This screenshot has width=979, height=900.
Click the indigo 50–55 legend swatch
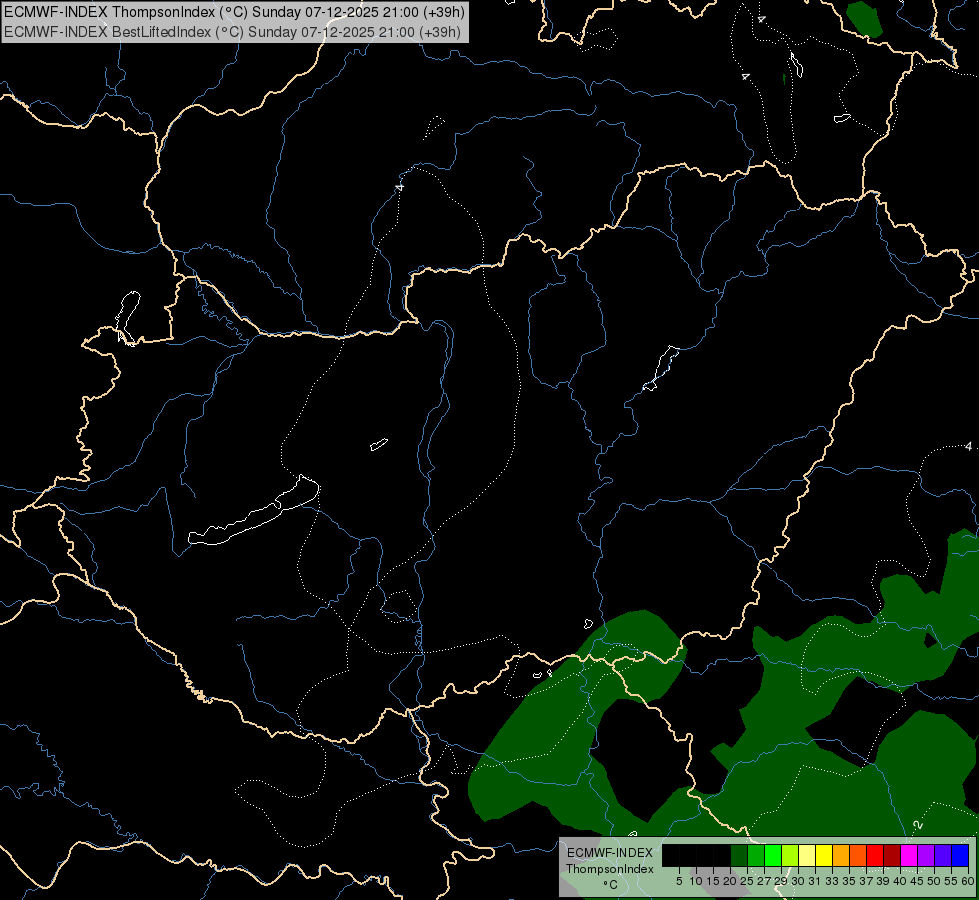[x=943, y=855]
